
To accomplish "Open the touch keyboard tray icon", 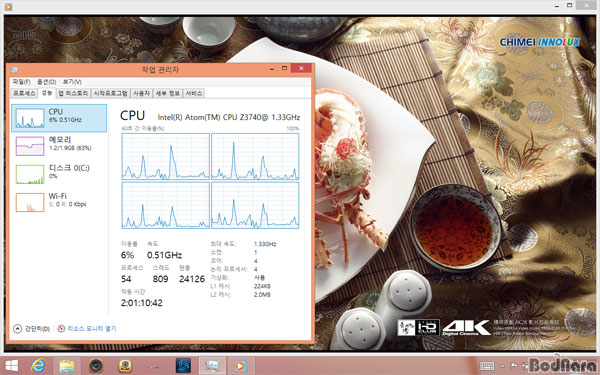I will [x=487, y=366].
